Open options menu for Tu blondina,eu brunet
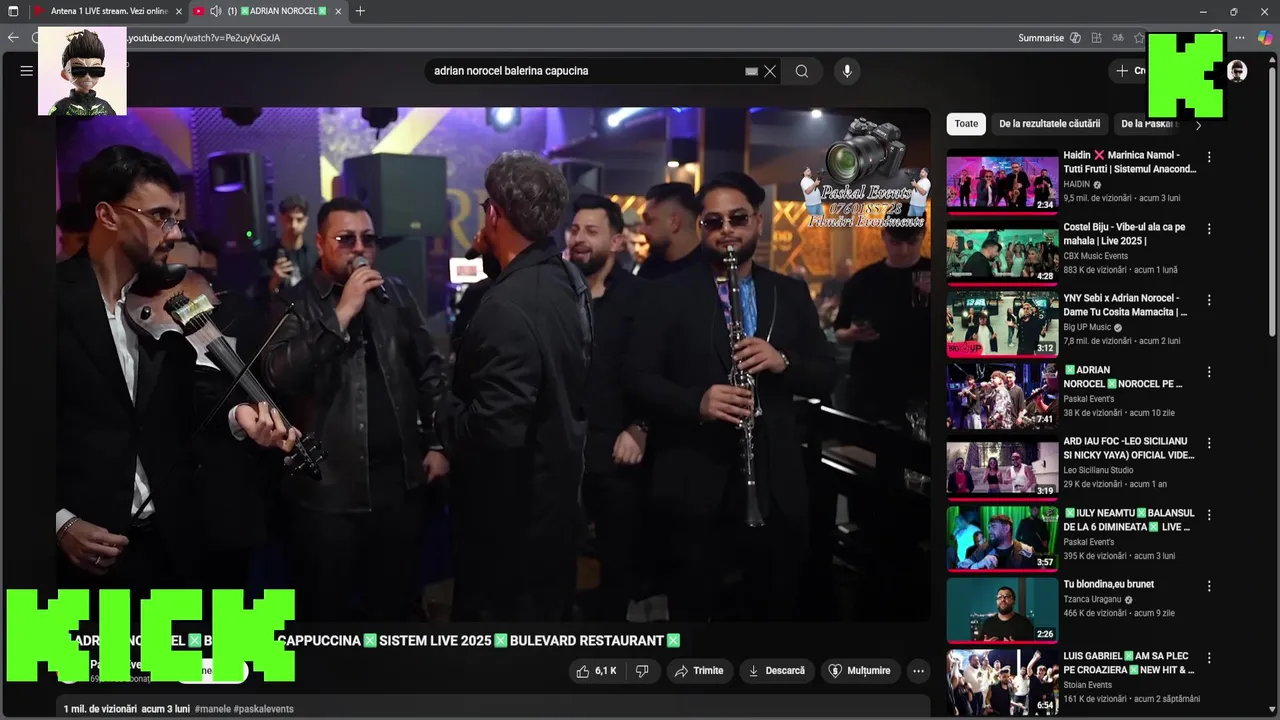This screenshot has width=1280, height=720. point(1209,586)
